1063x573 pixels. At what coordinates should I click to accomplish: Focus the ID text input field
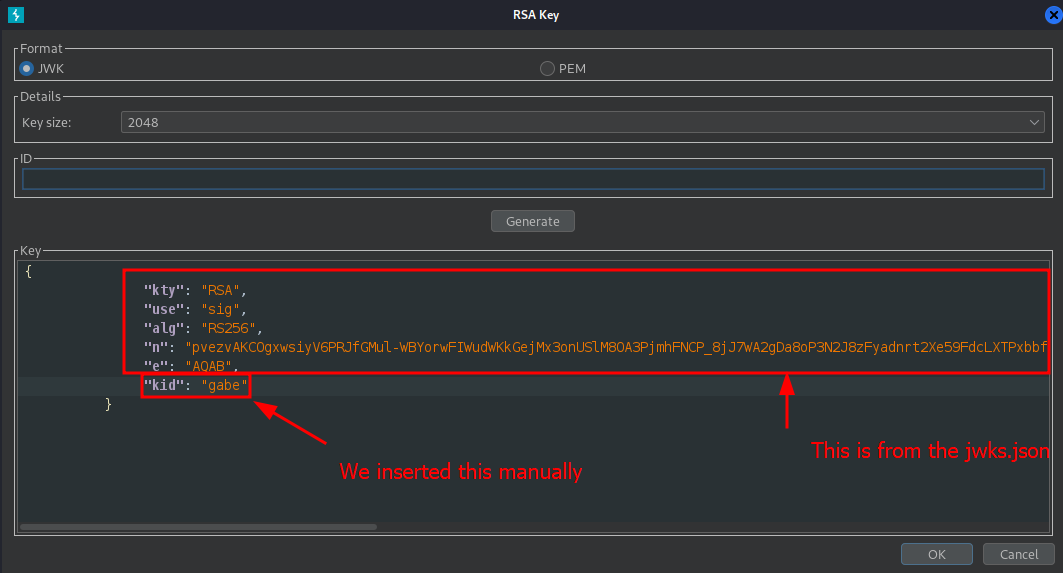pos(533,179)
